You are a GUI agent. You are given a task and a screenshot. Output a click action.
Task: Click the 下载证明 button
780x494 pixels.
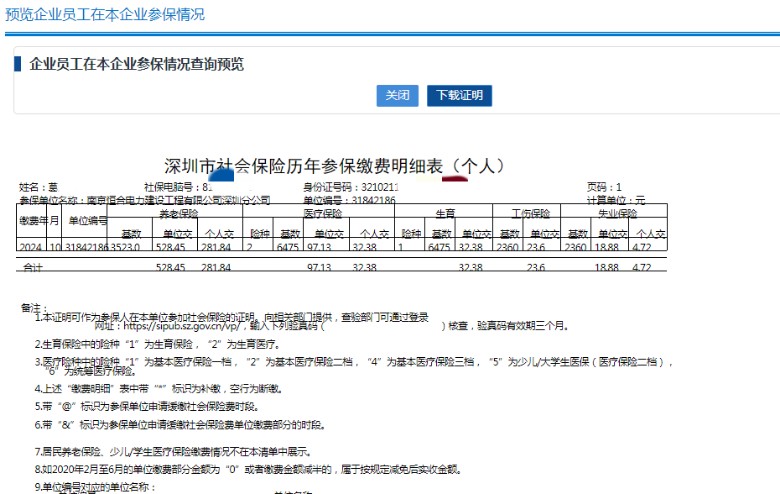459,96
